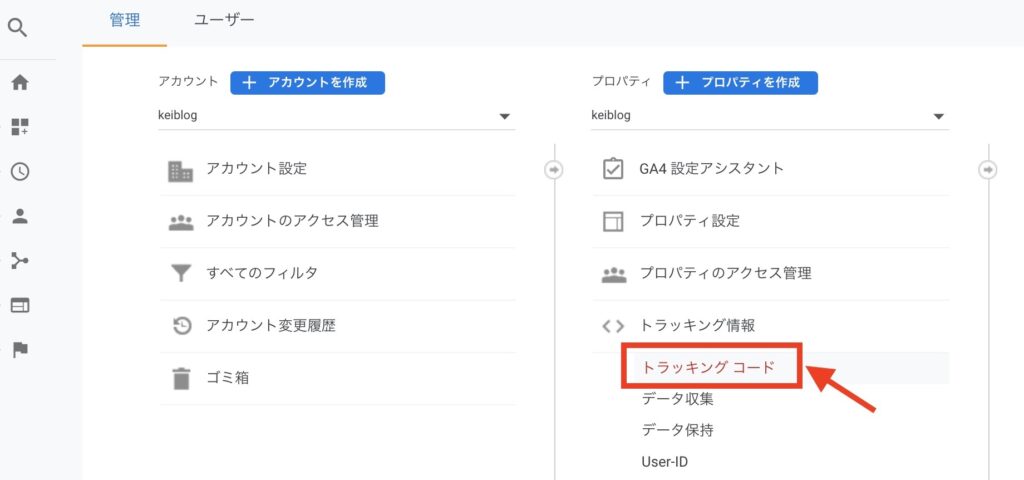Open Acquisition branching icon in sidebar
Screen dimensions: 1024x480
click(x=20, y=261)
